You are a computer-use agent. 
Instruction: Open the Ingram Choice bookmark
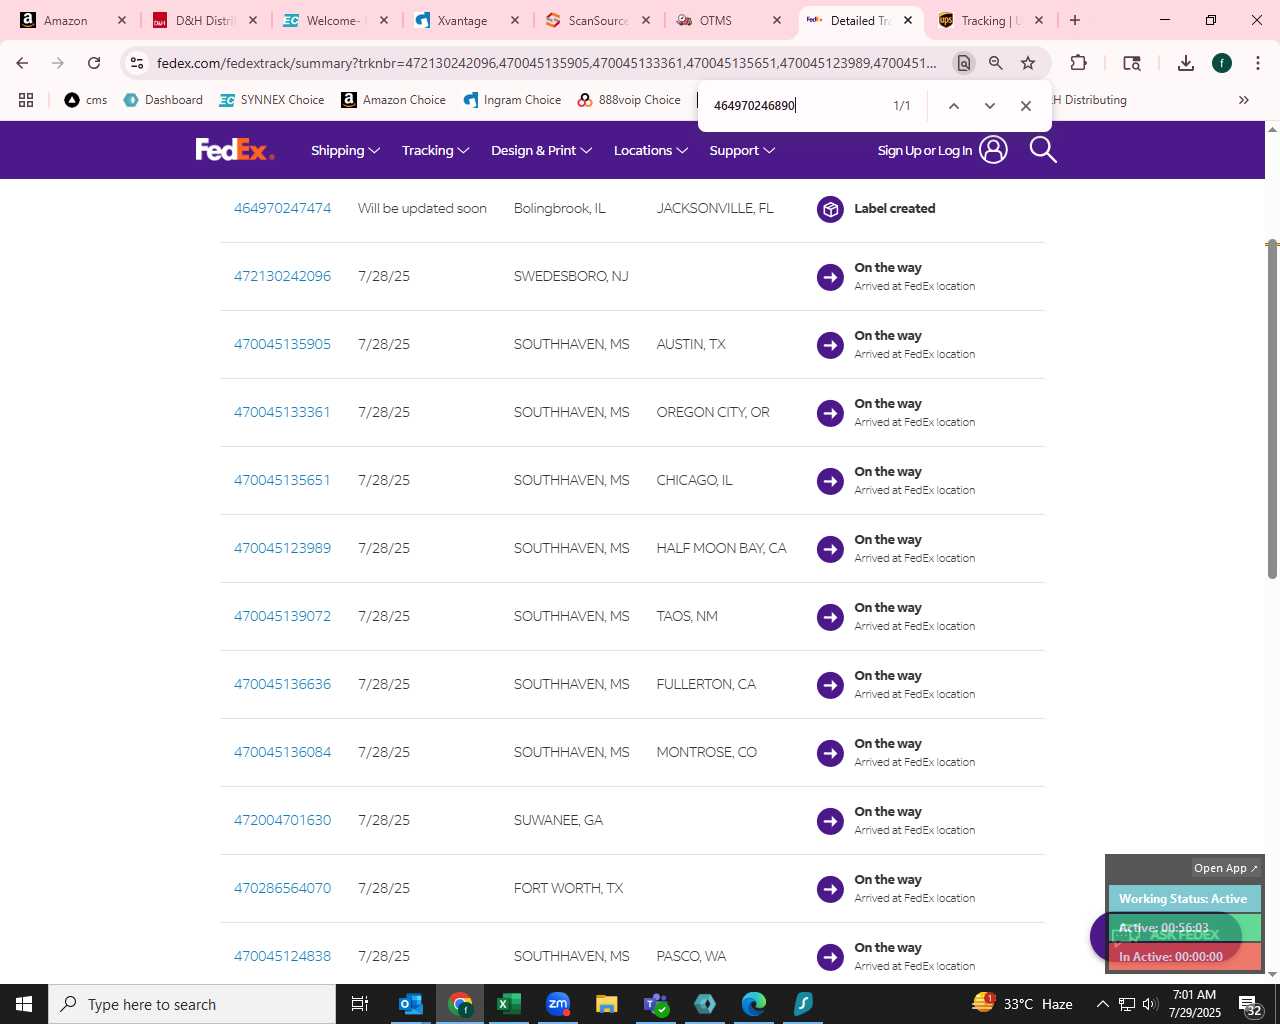tap(512, 100)
